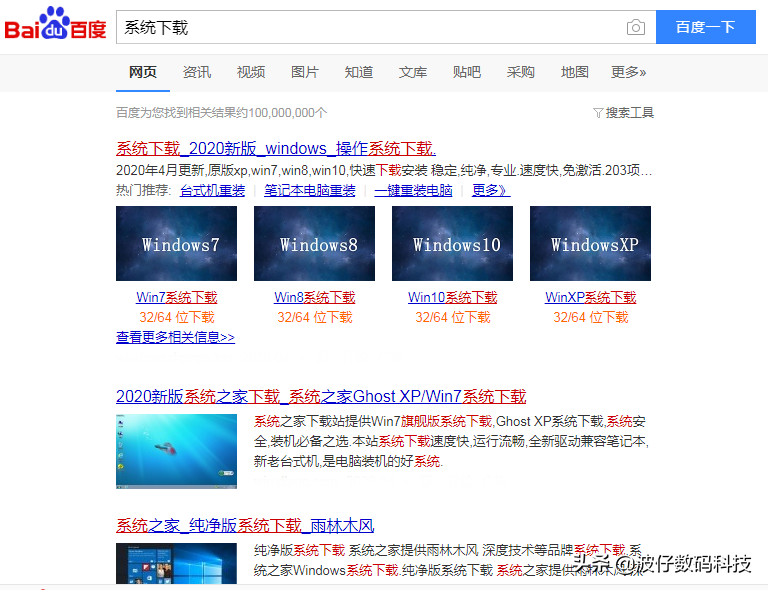Image resolution: width=768 pixels, height=590 pixels.
Task: Open the 视频 tab
Action: (251, 72)
